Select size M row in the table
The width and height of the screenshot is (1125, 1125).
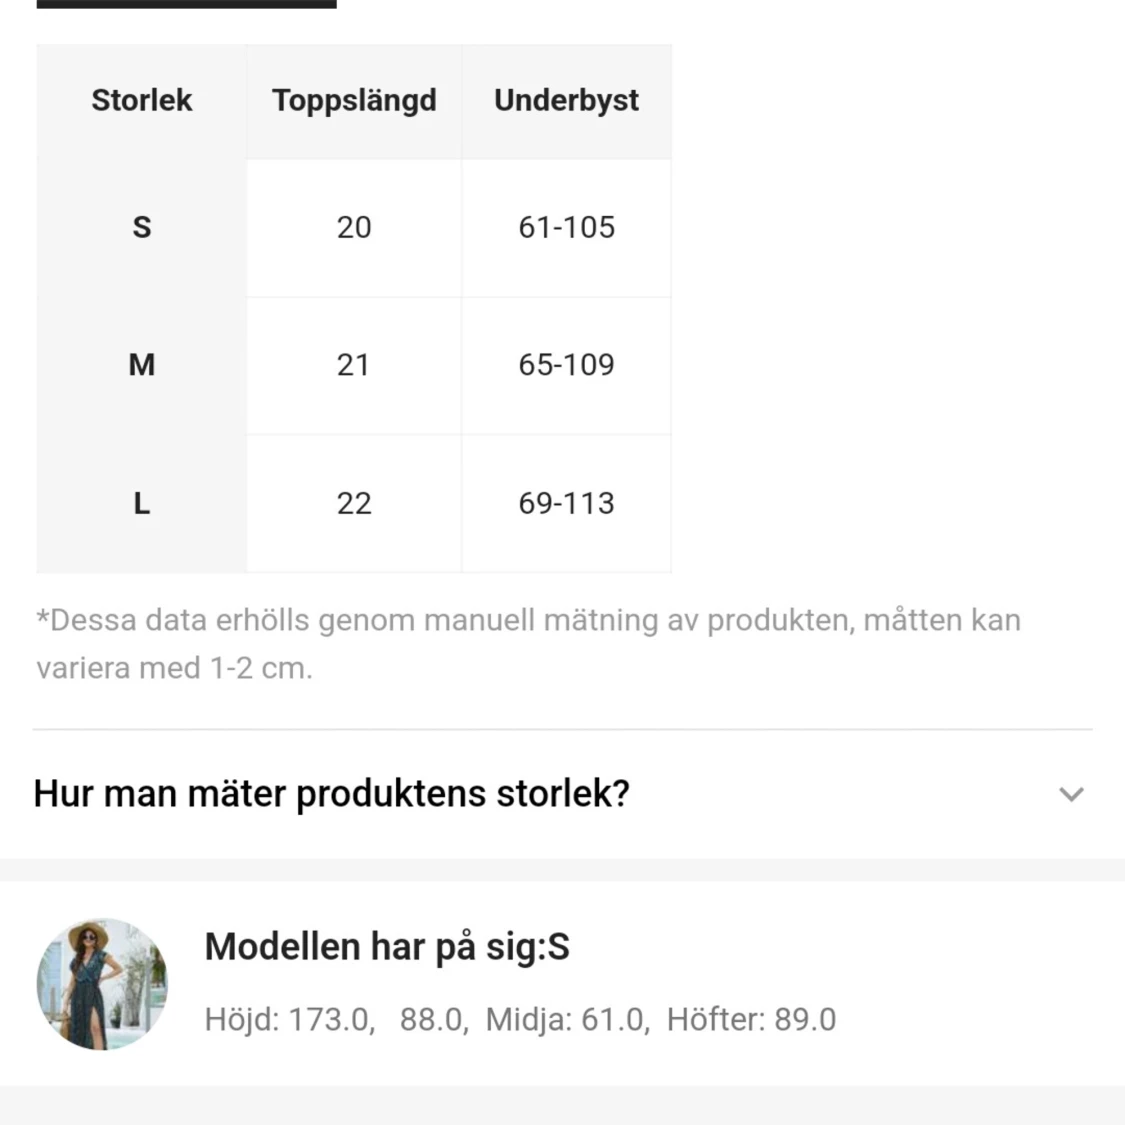[142, 365]
